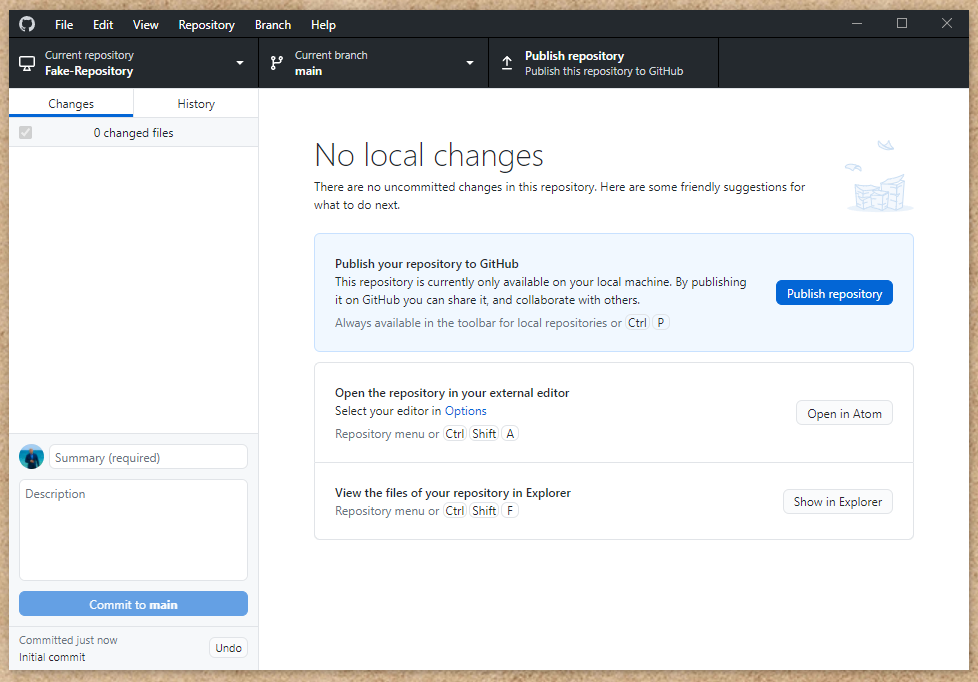Switch to the Changes tab

coord(71,104)
